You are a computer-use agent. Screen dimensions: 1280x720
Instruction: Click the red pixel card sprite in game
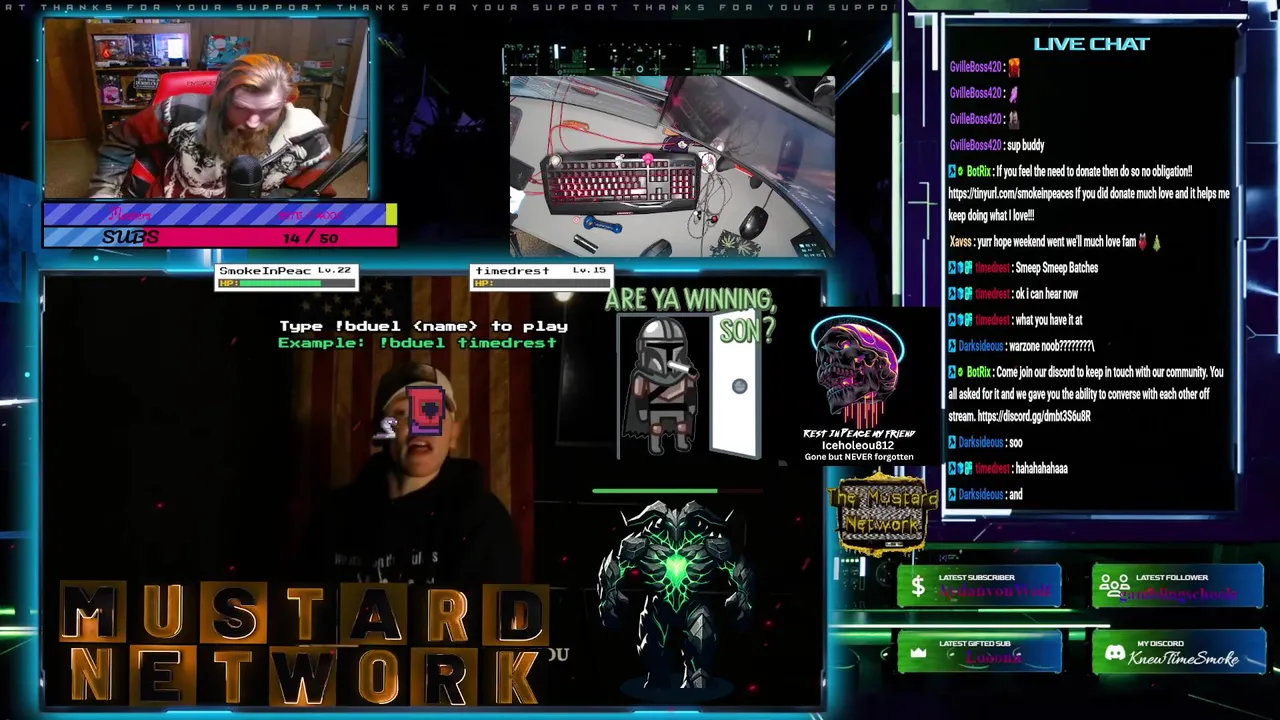pyautogui.click(x=426, y=410)
